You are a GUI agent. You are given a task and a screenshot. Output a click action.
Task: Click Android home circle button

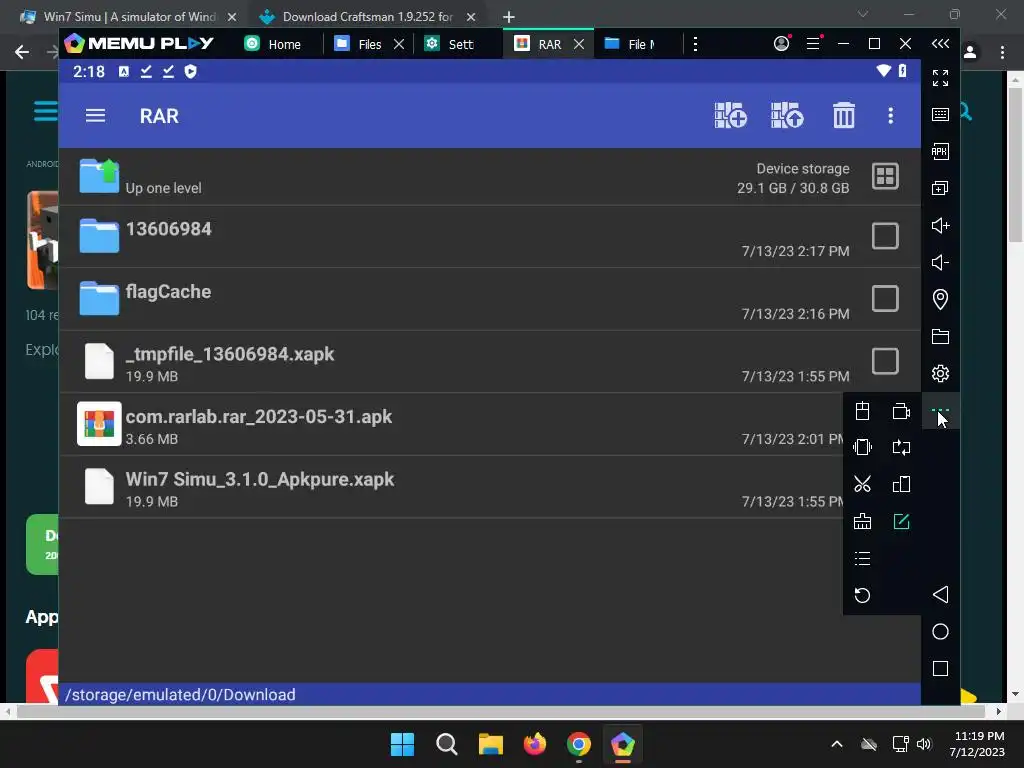point(940,632)
